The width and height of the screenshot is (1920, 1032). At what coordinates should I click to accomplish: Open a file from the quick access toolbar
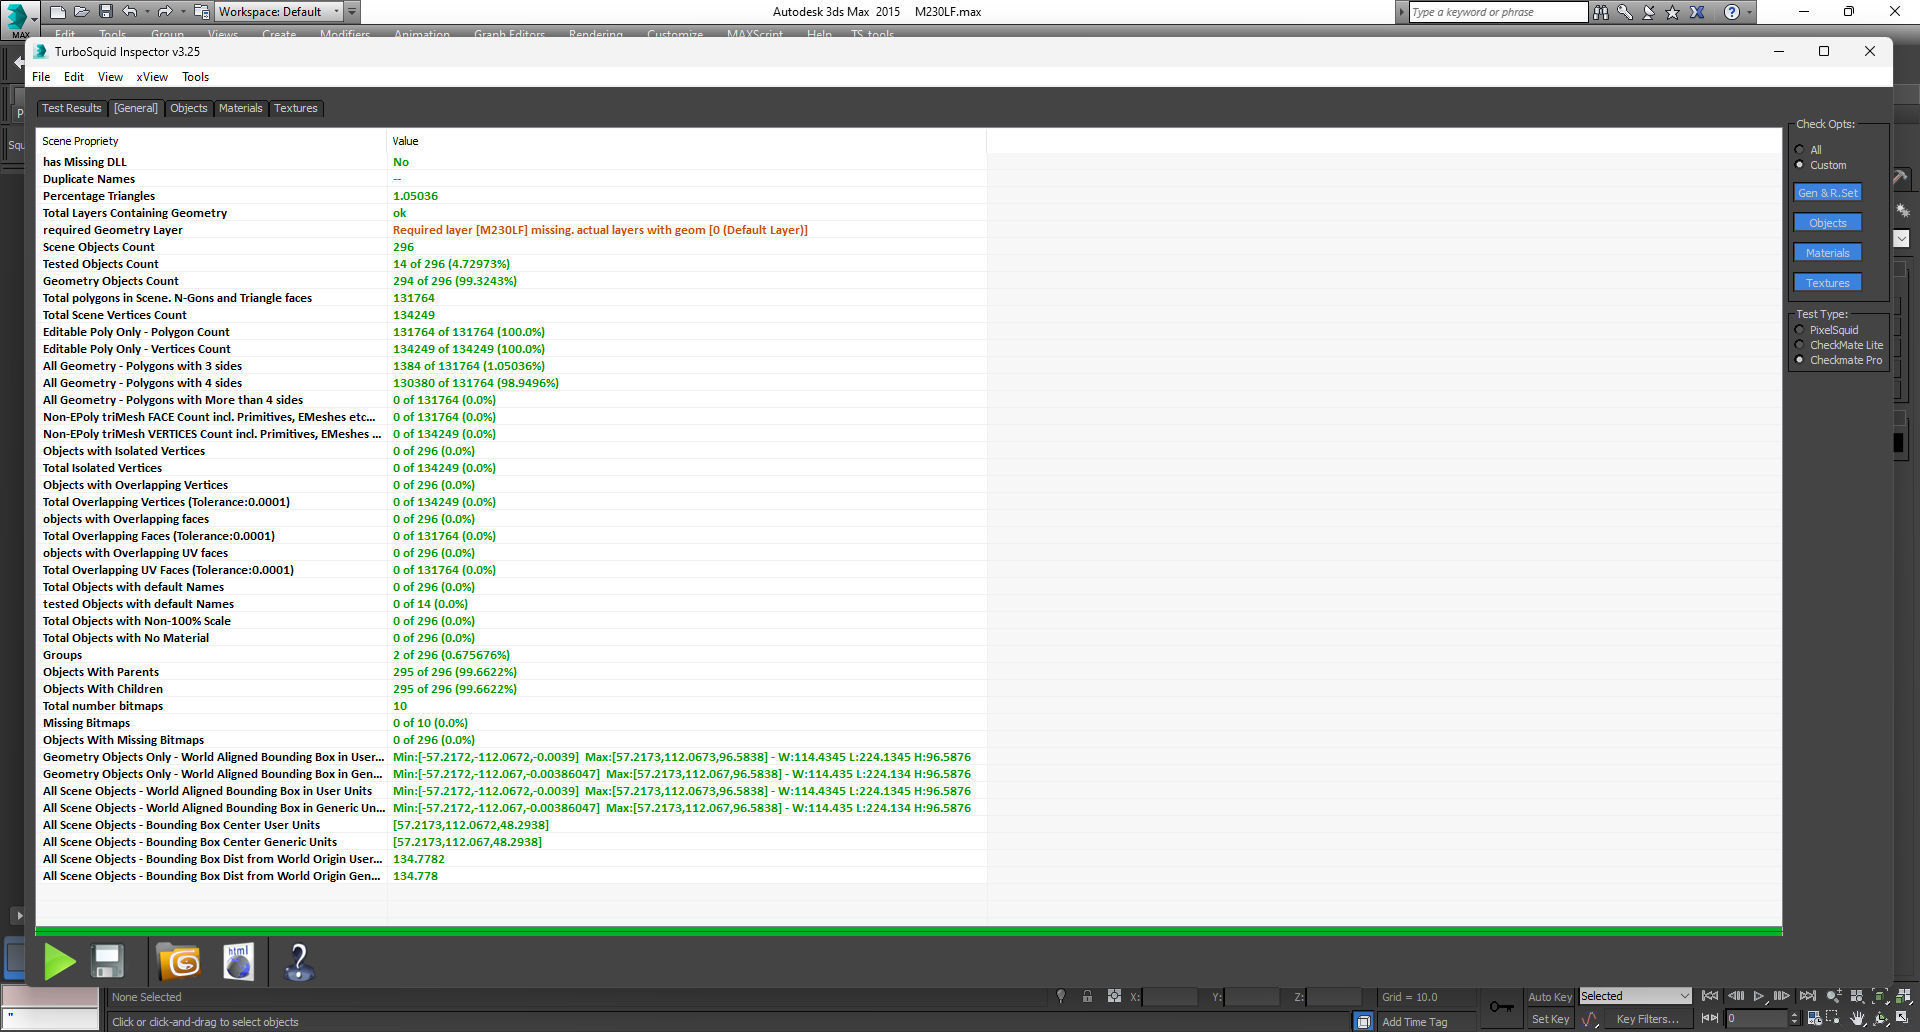point(81,12)
